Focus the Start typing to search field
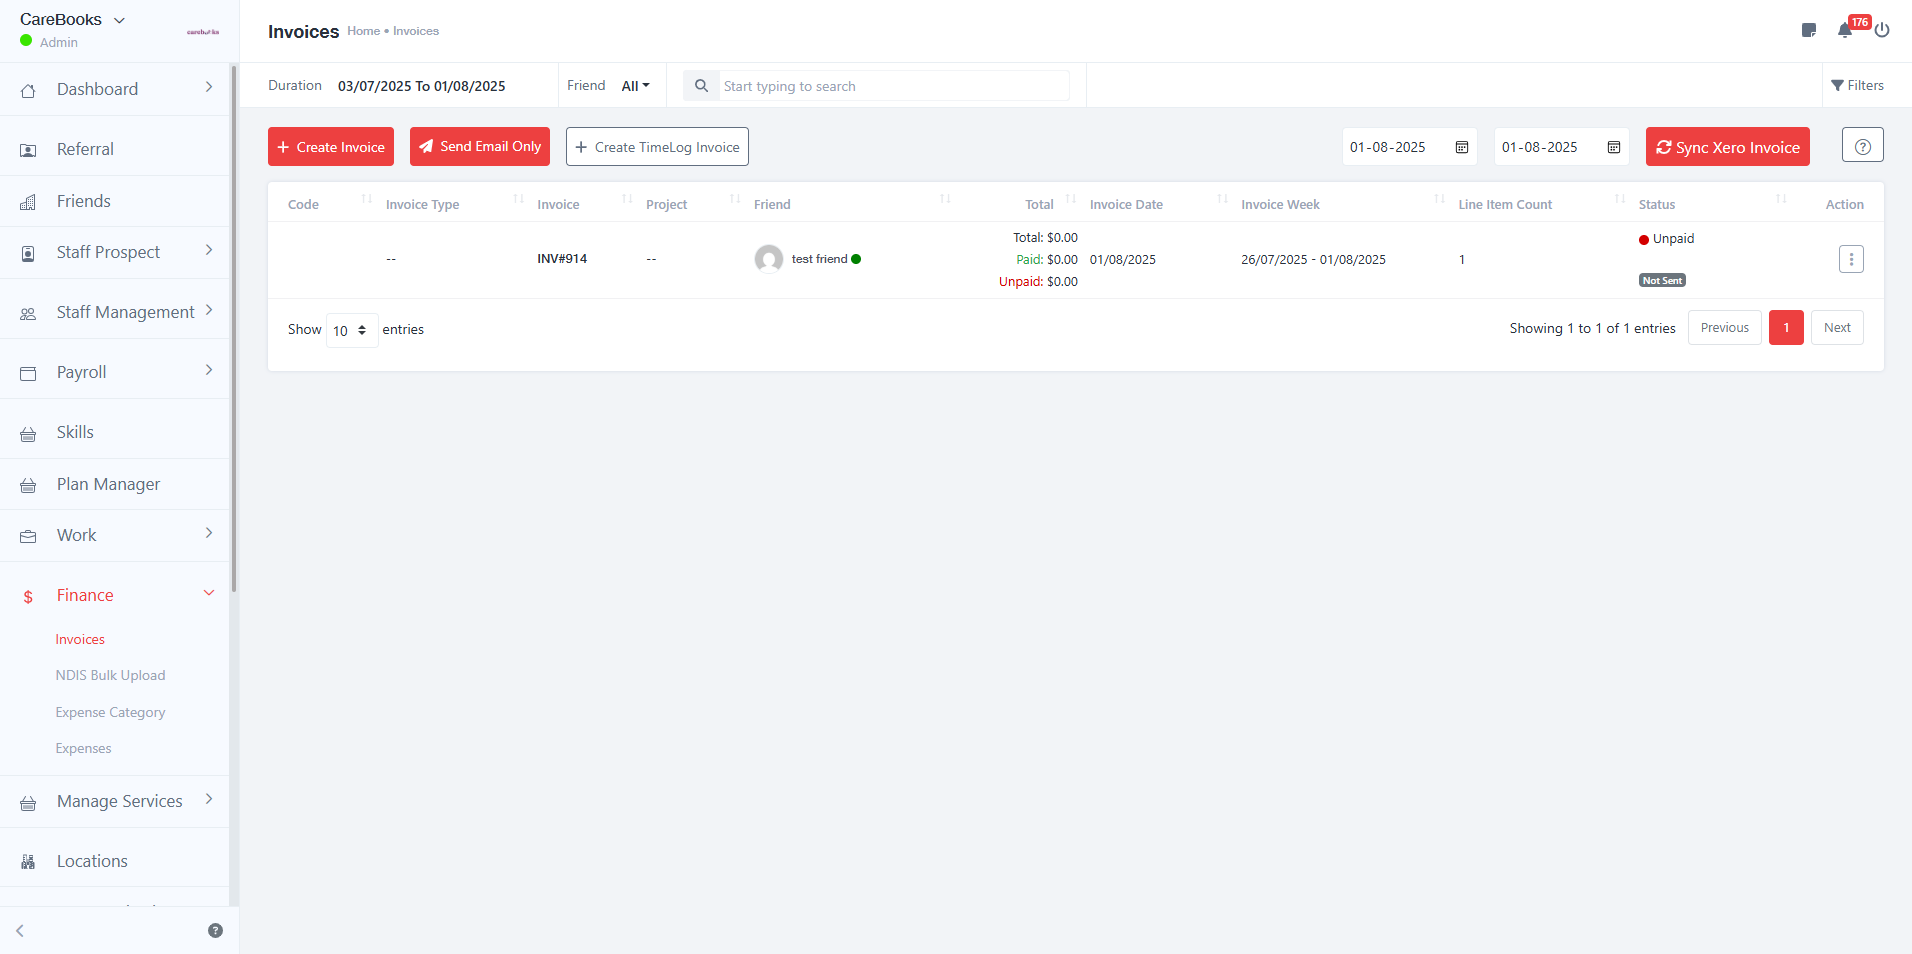This screenshot has width=1912, height=954. [894, 86]
